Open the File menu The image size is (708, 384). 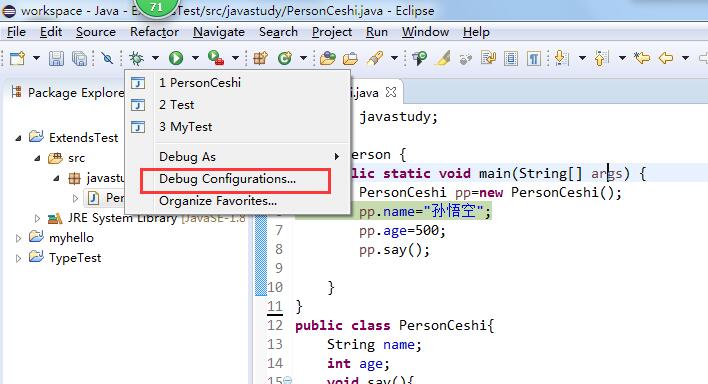coord(16,32)
